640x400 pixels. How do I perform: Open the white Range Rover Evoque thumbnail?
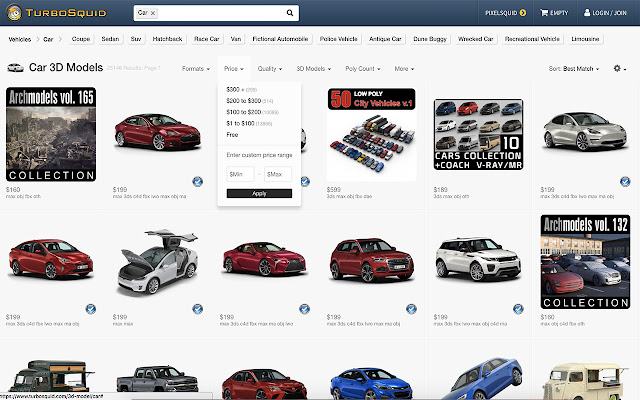click(478, 259)
